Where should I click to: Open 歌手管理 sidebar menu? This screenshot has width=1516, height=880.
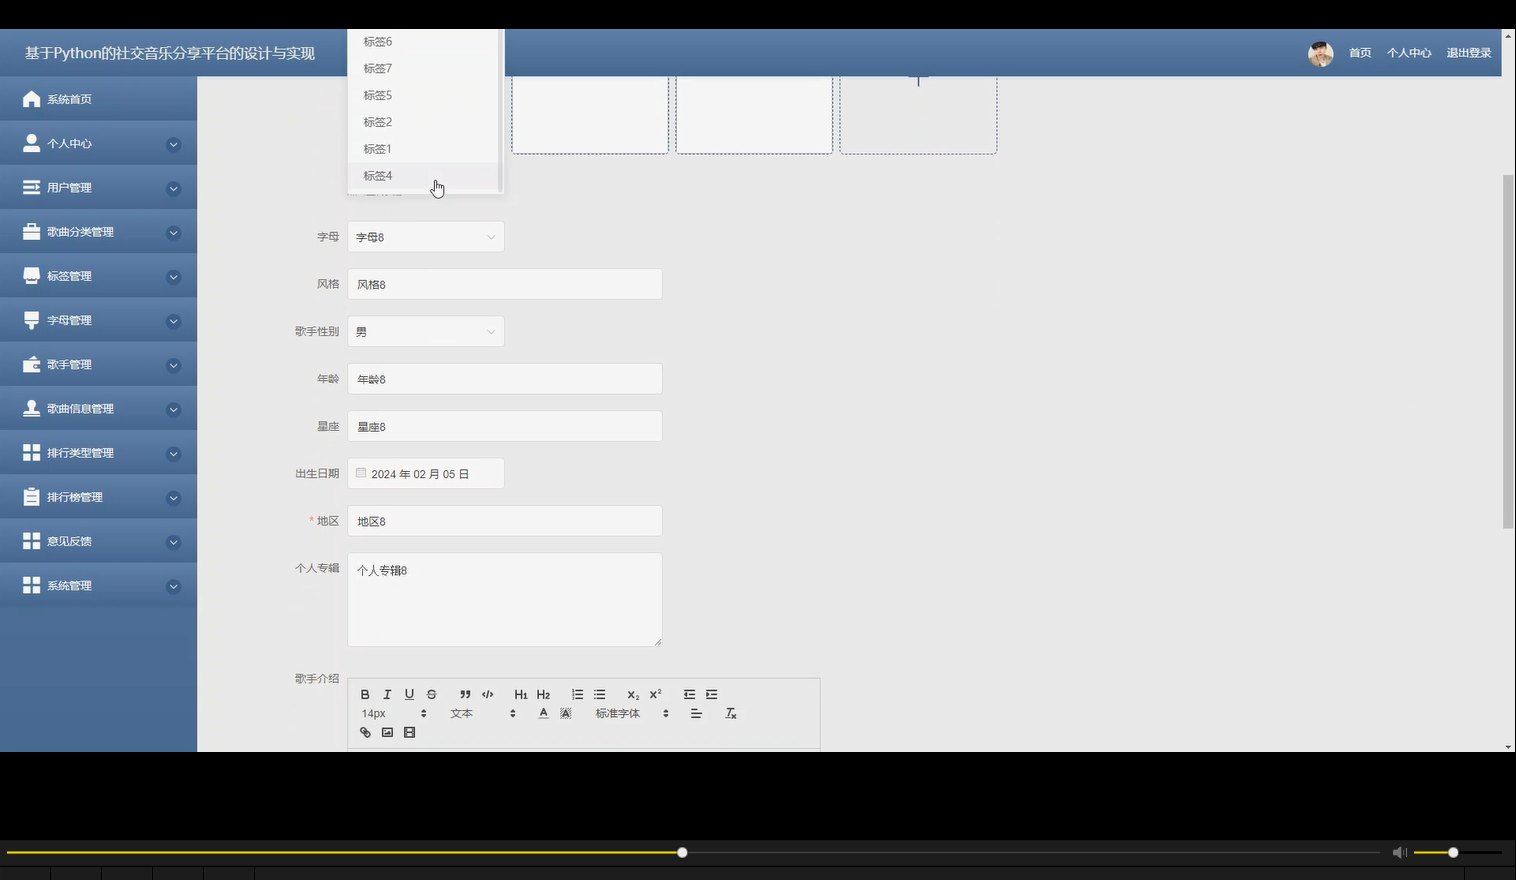(x=98, y=364)
